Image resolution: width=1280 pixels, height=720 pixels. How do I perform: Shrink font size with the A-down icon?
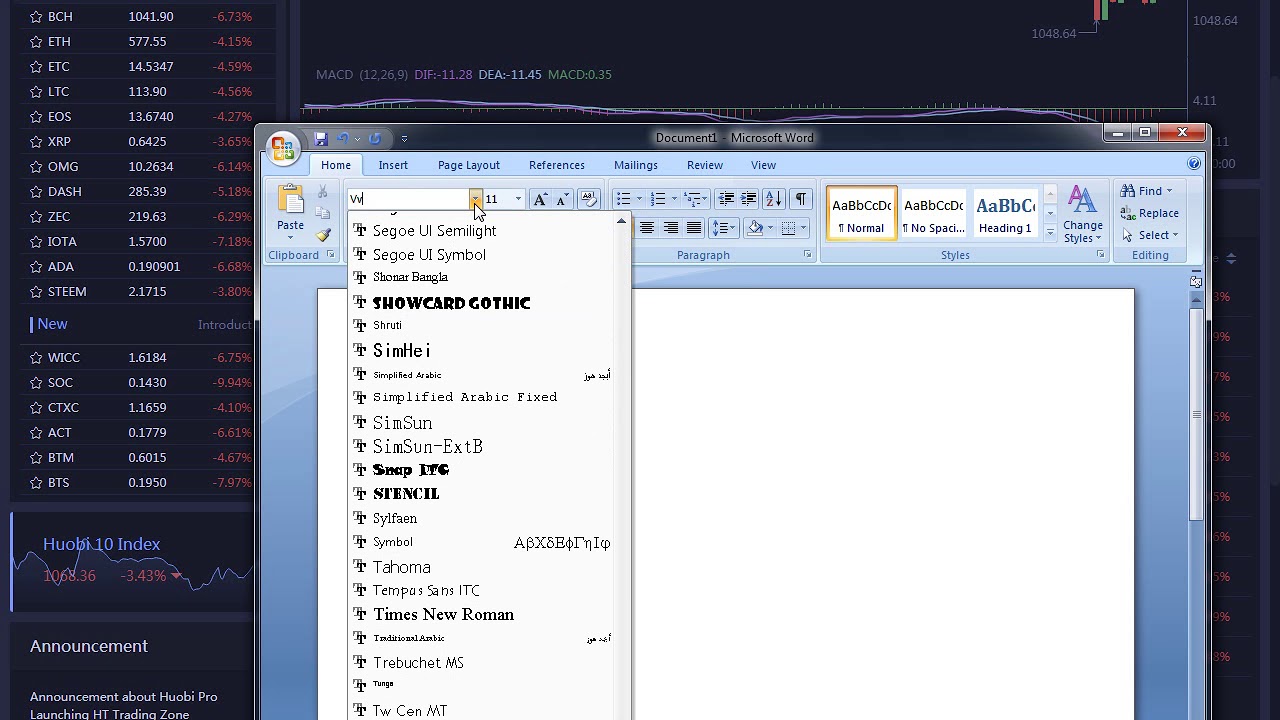pos(562,199)
